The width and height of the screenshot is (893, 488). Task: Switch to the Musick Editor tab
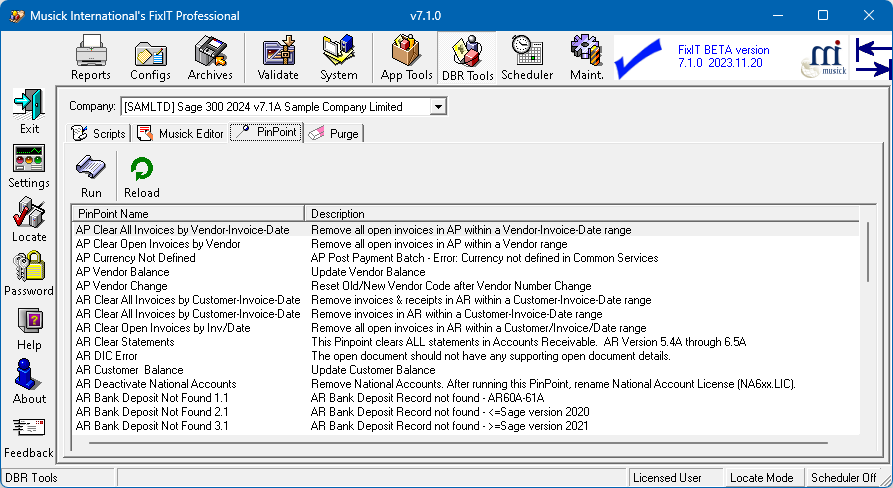click(x=180, y=134)
